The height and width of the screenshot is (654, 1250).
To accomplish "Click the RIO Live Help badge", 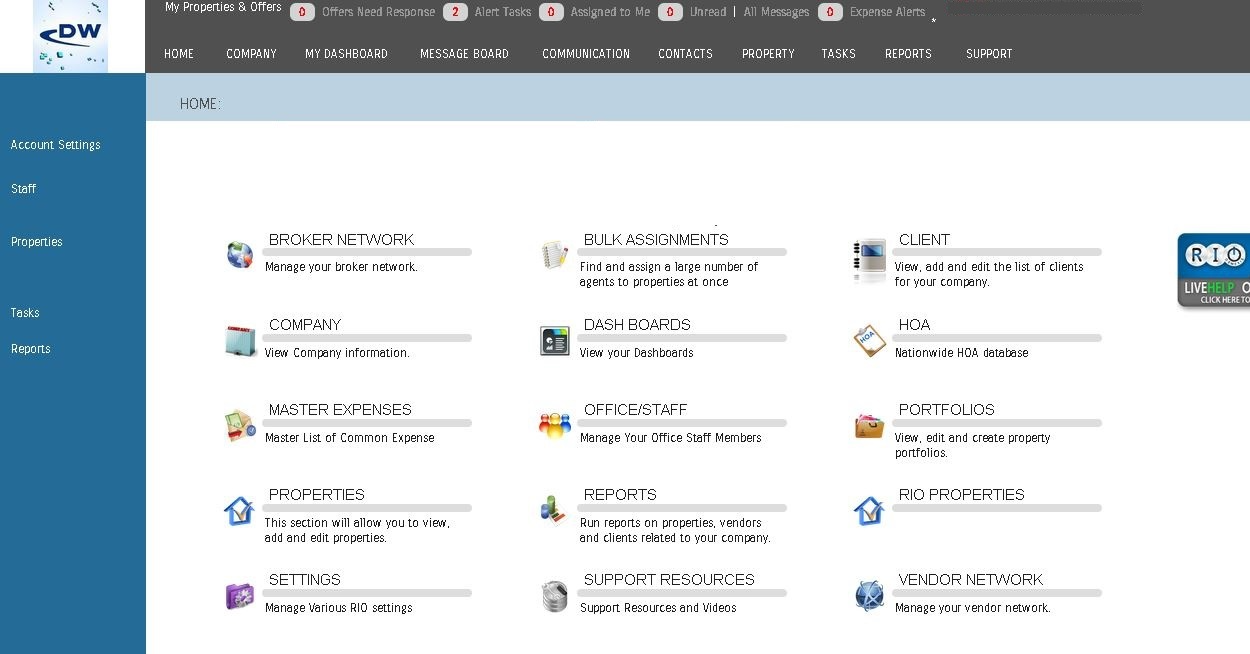I will point(1213,270).
